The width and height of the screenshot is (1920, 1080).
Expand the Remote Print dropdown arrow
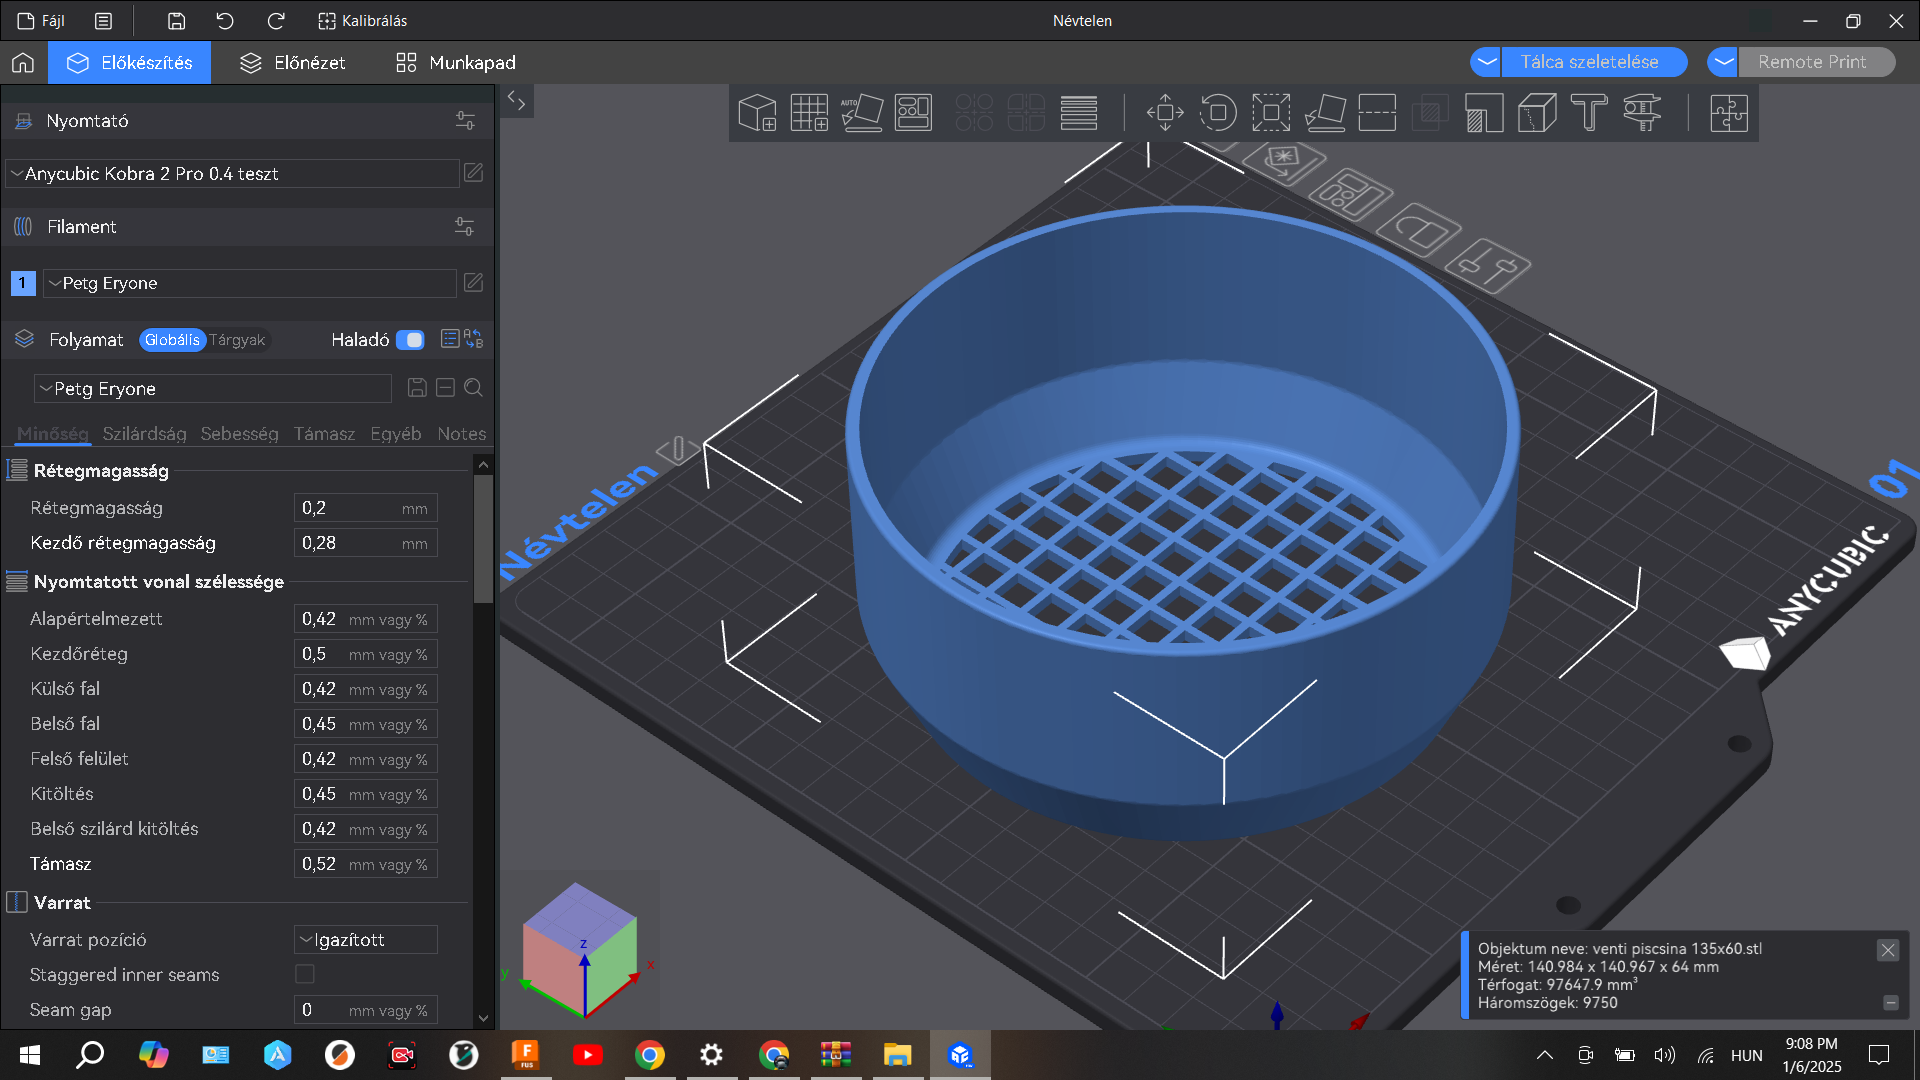tap(1723, 62)
